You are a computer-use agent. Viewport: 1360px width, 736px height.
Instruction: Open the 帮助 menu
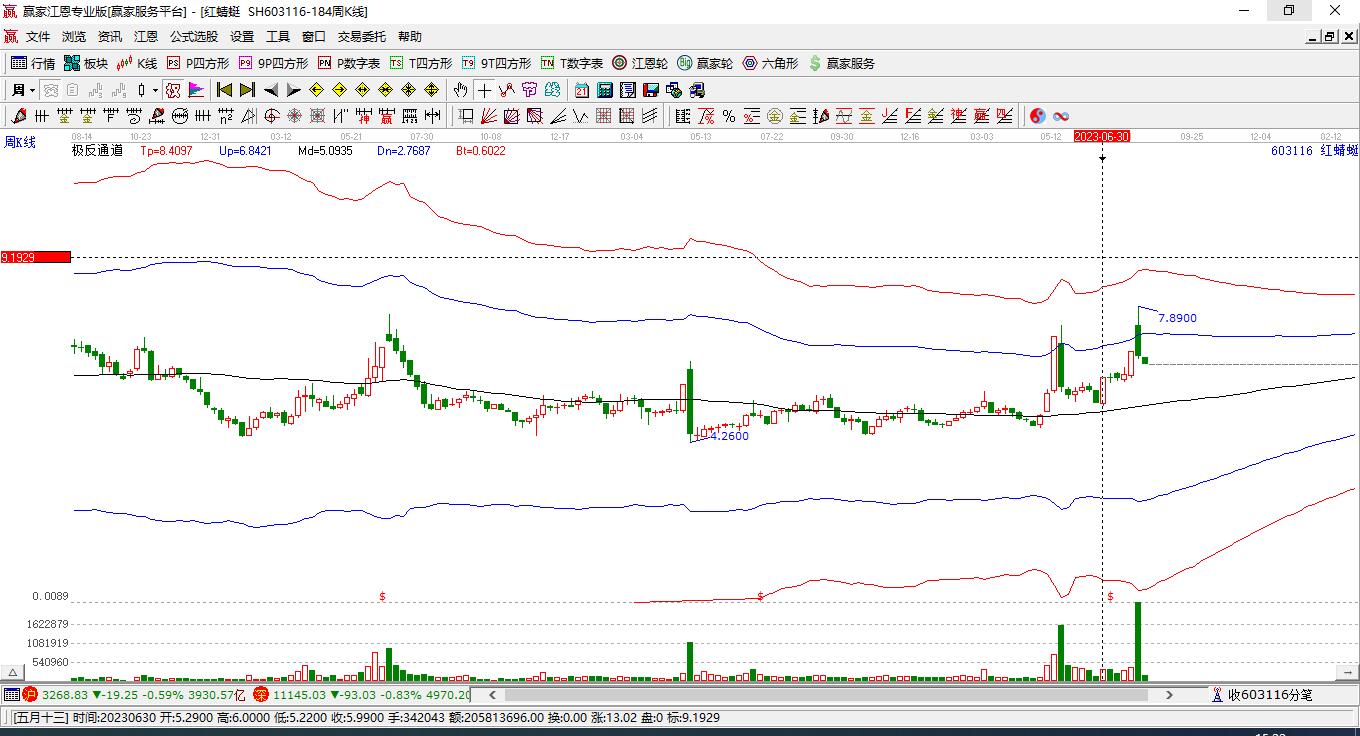410,37
